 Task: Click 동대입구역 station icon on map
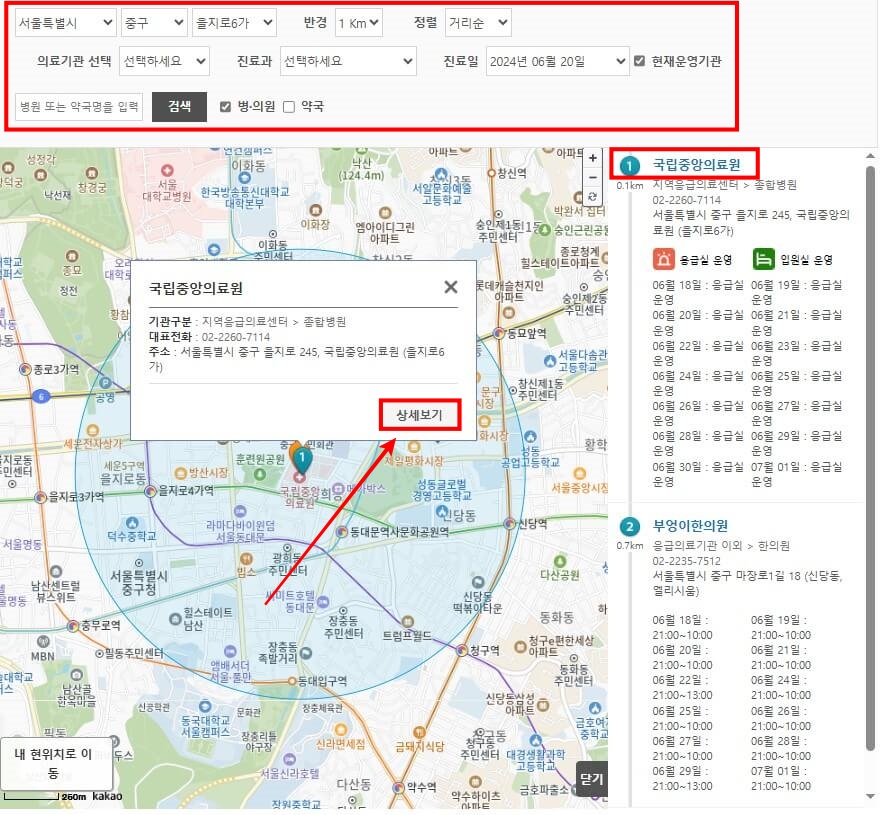click(x=292, y=681)
